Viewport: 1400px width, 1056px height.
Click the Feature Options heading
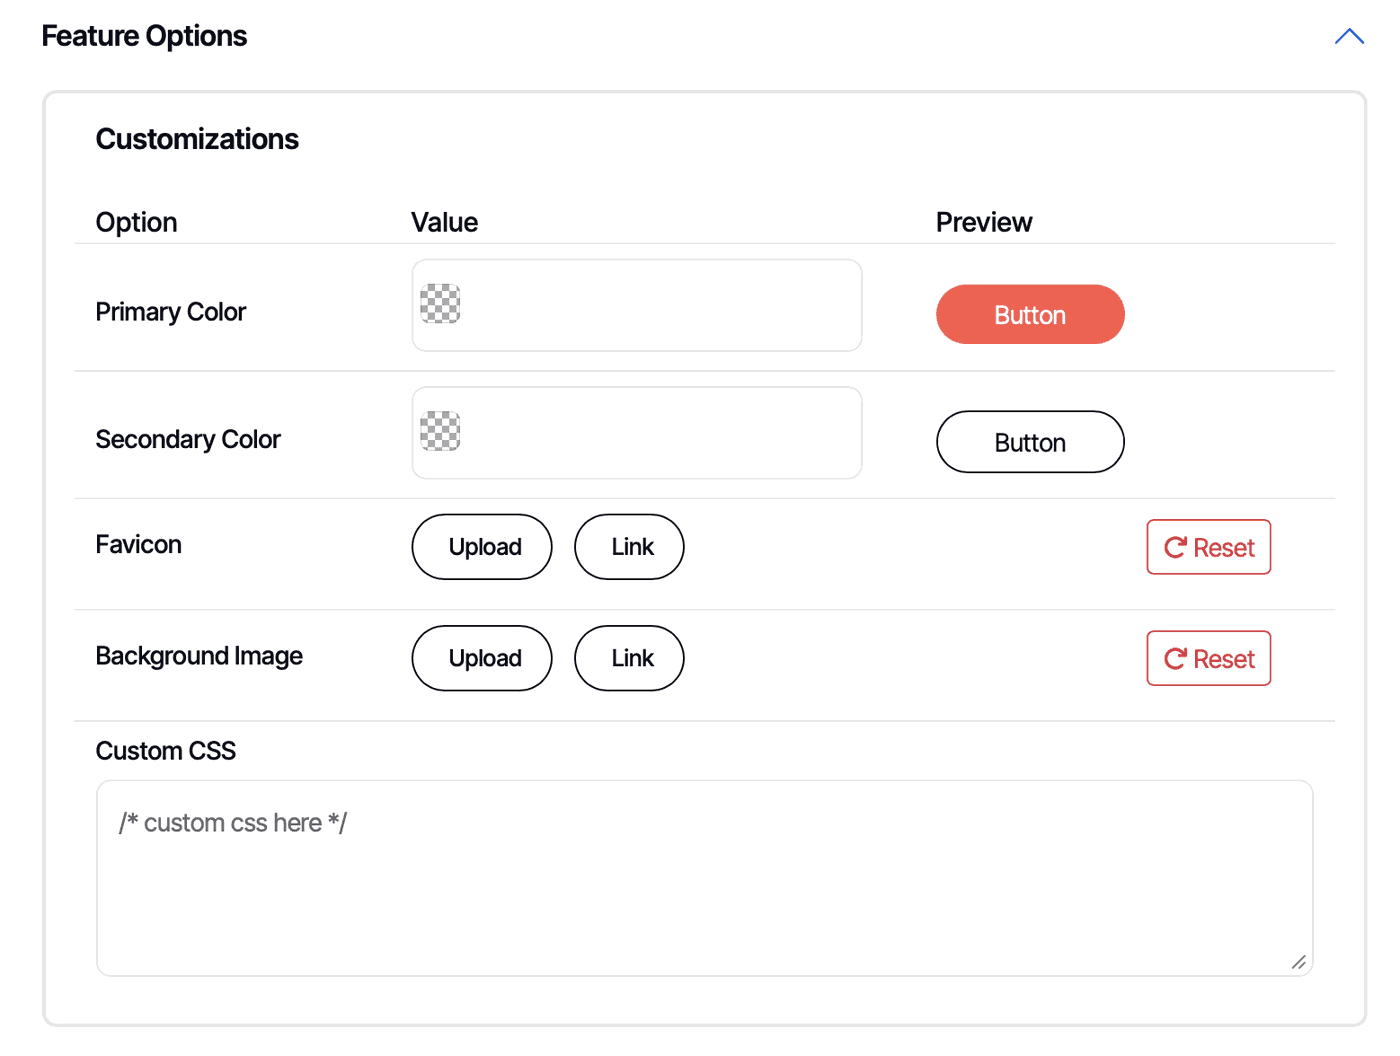144,36
